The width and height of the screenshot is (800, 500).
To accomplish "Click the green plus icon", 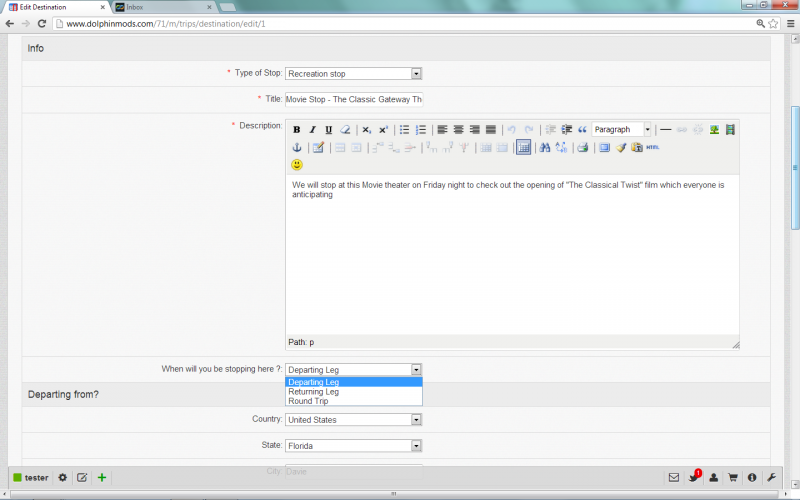I will pos(102,478).
